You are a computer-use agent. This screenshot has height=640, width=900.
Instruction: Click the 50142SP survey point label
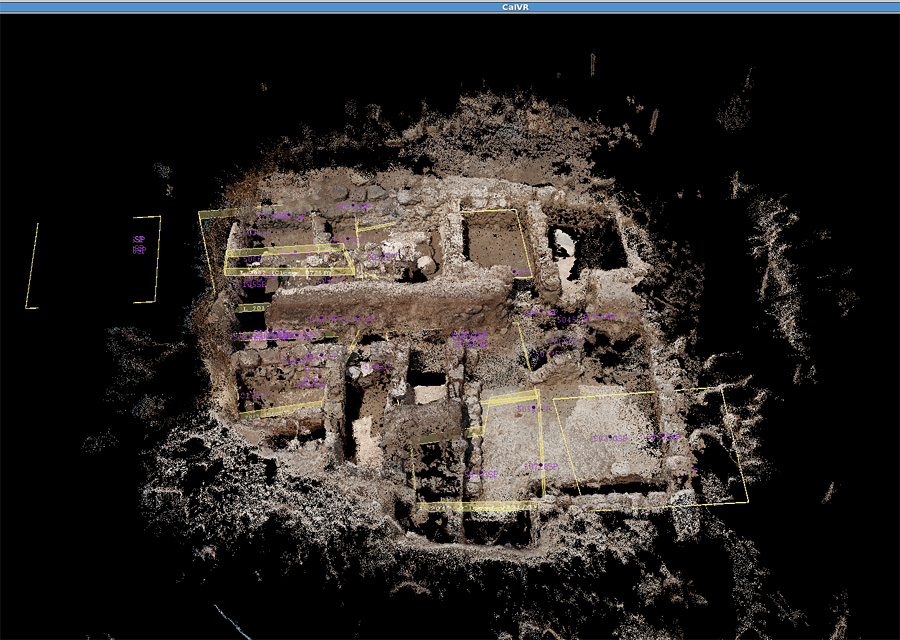tap(381, 258)
